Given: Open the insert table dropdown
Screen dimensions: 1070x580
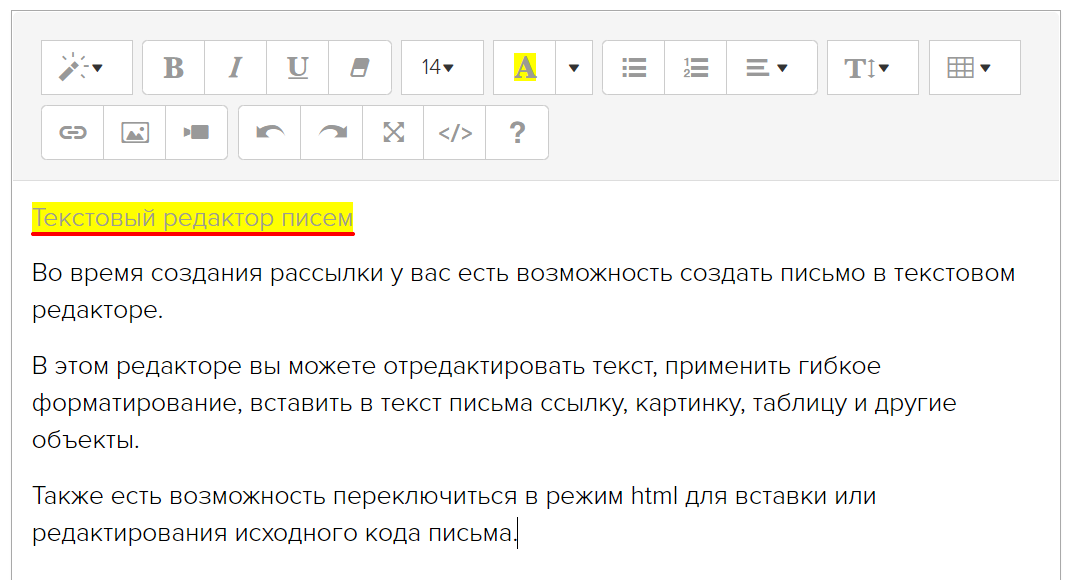Looking at the screenshot, I should (x=975, y=68).
